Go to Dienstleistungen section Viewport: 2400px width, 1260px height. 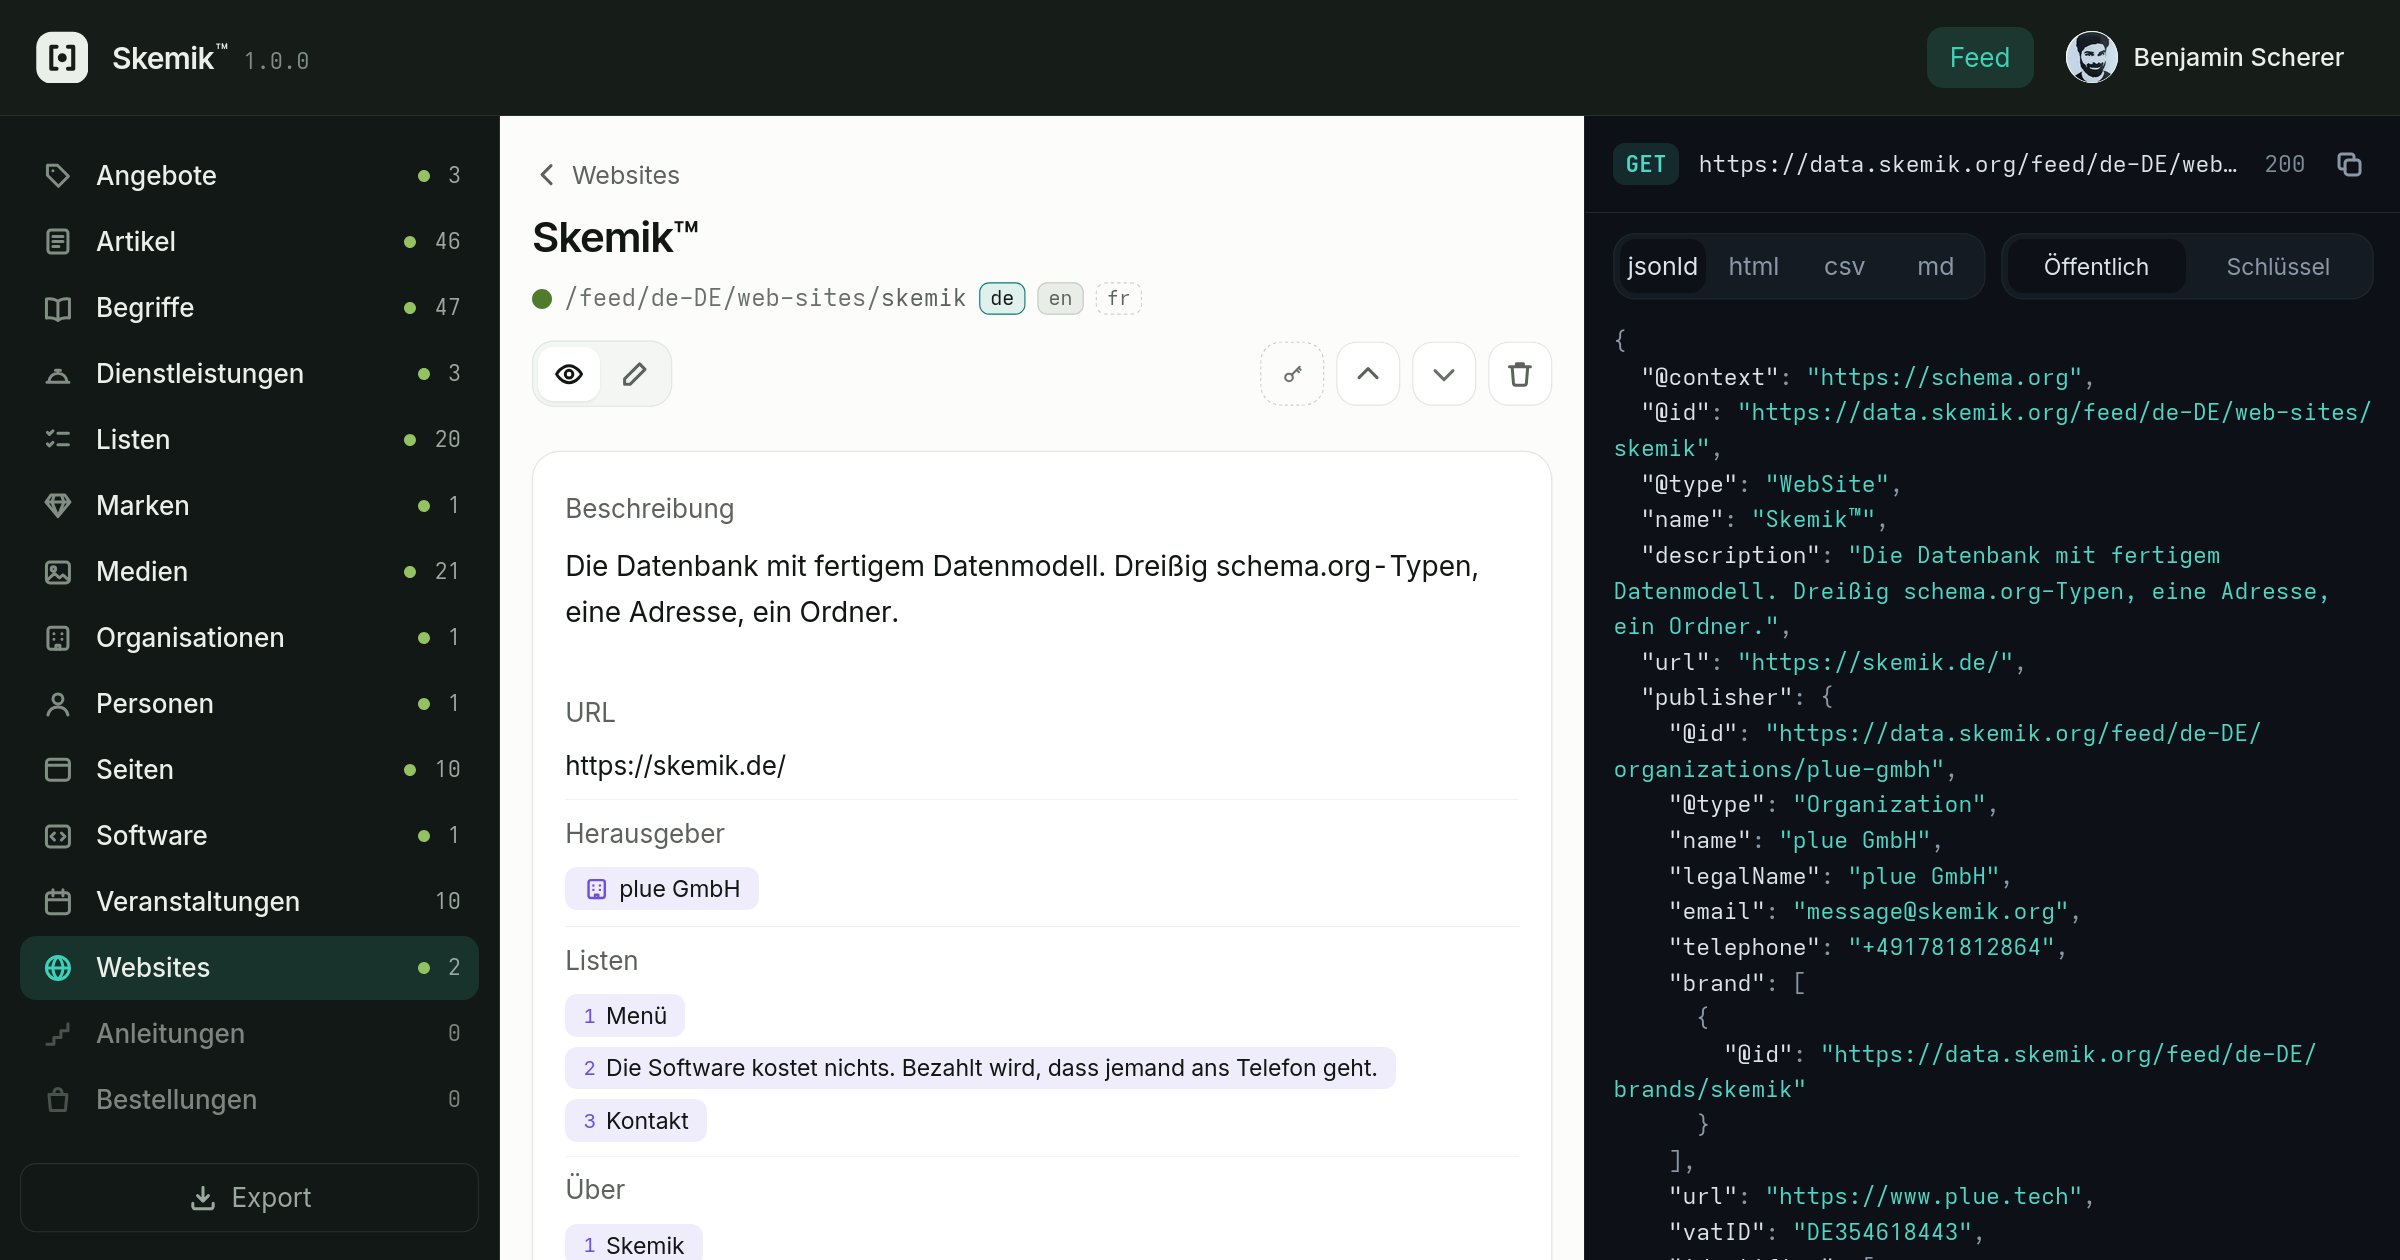coord(249,373)
